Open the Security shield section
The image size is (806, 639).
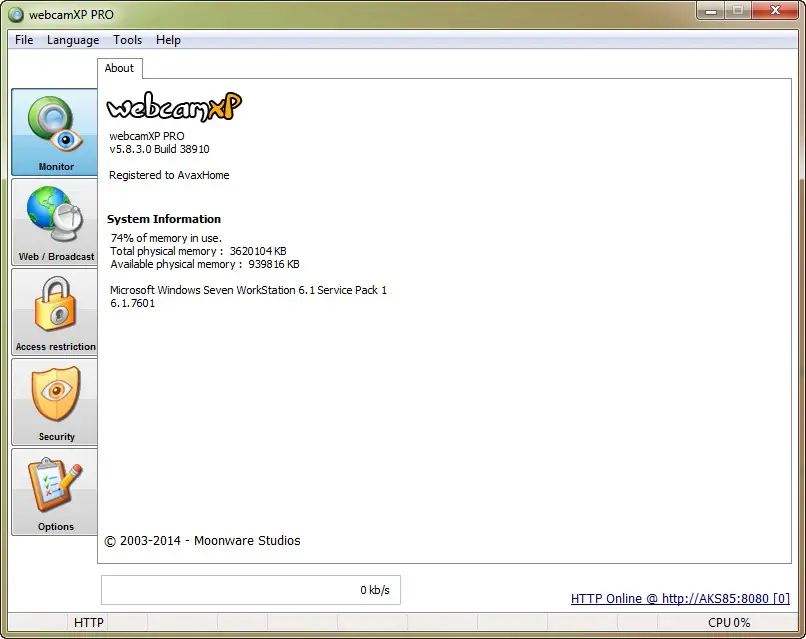[x=54, y=402]
